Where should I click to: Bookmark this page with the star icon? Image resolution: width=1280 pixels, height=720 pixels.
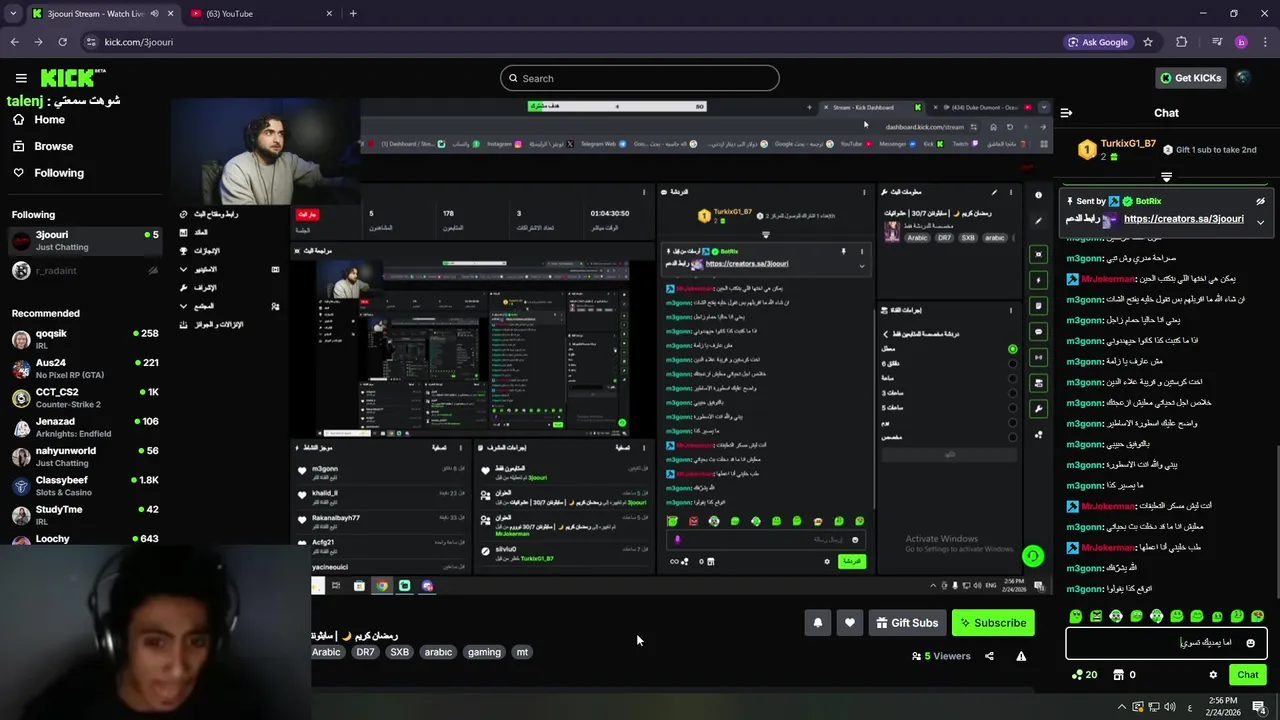(x=1148, y=42)
